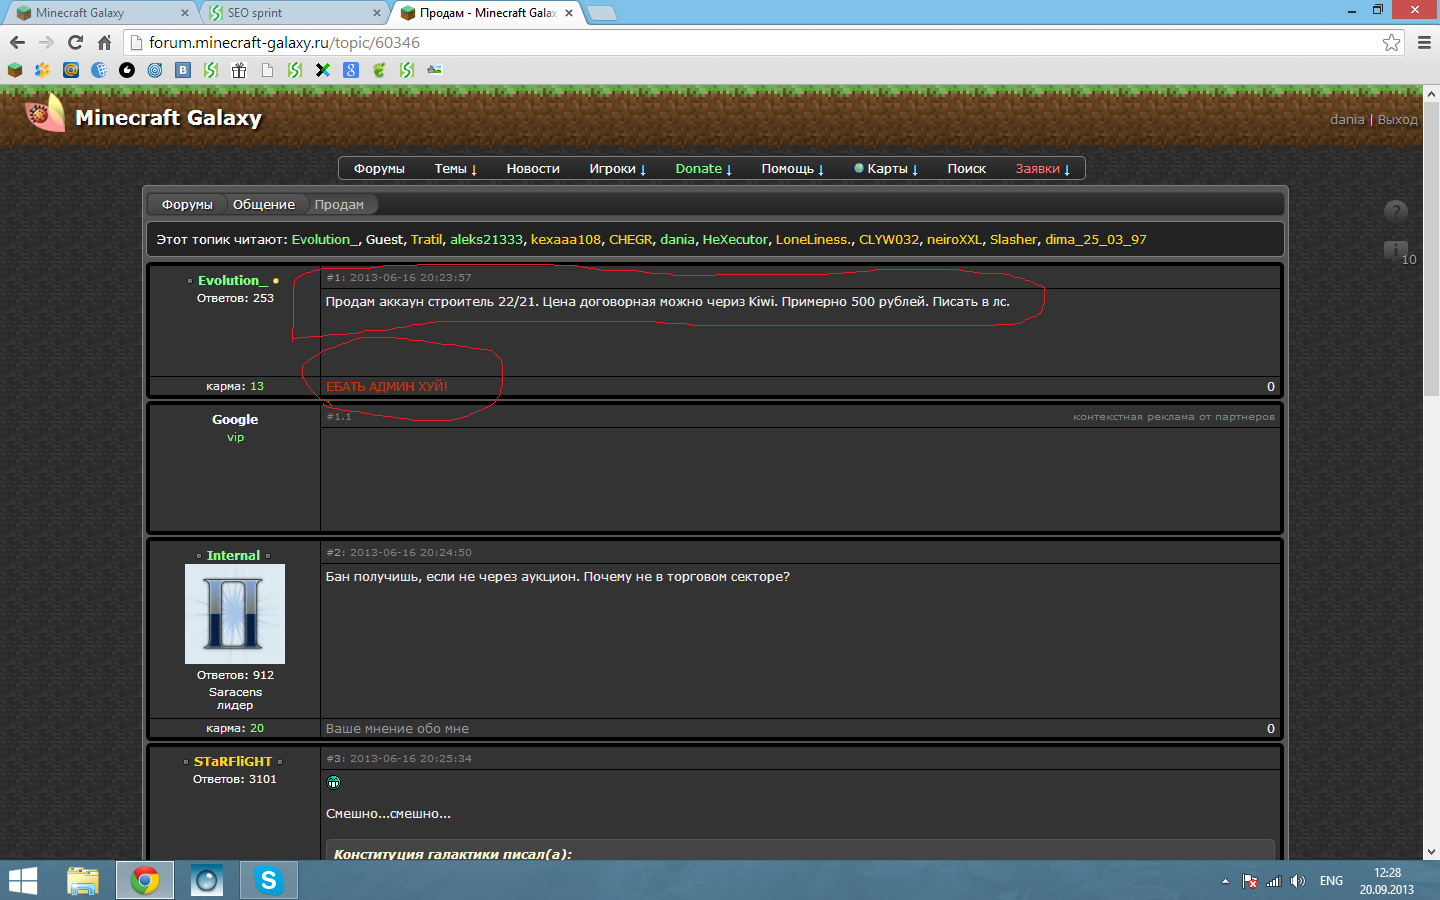Open the Поиск menu item
The image size is (1440, 900).
coord(966,168)
